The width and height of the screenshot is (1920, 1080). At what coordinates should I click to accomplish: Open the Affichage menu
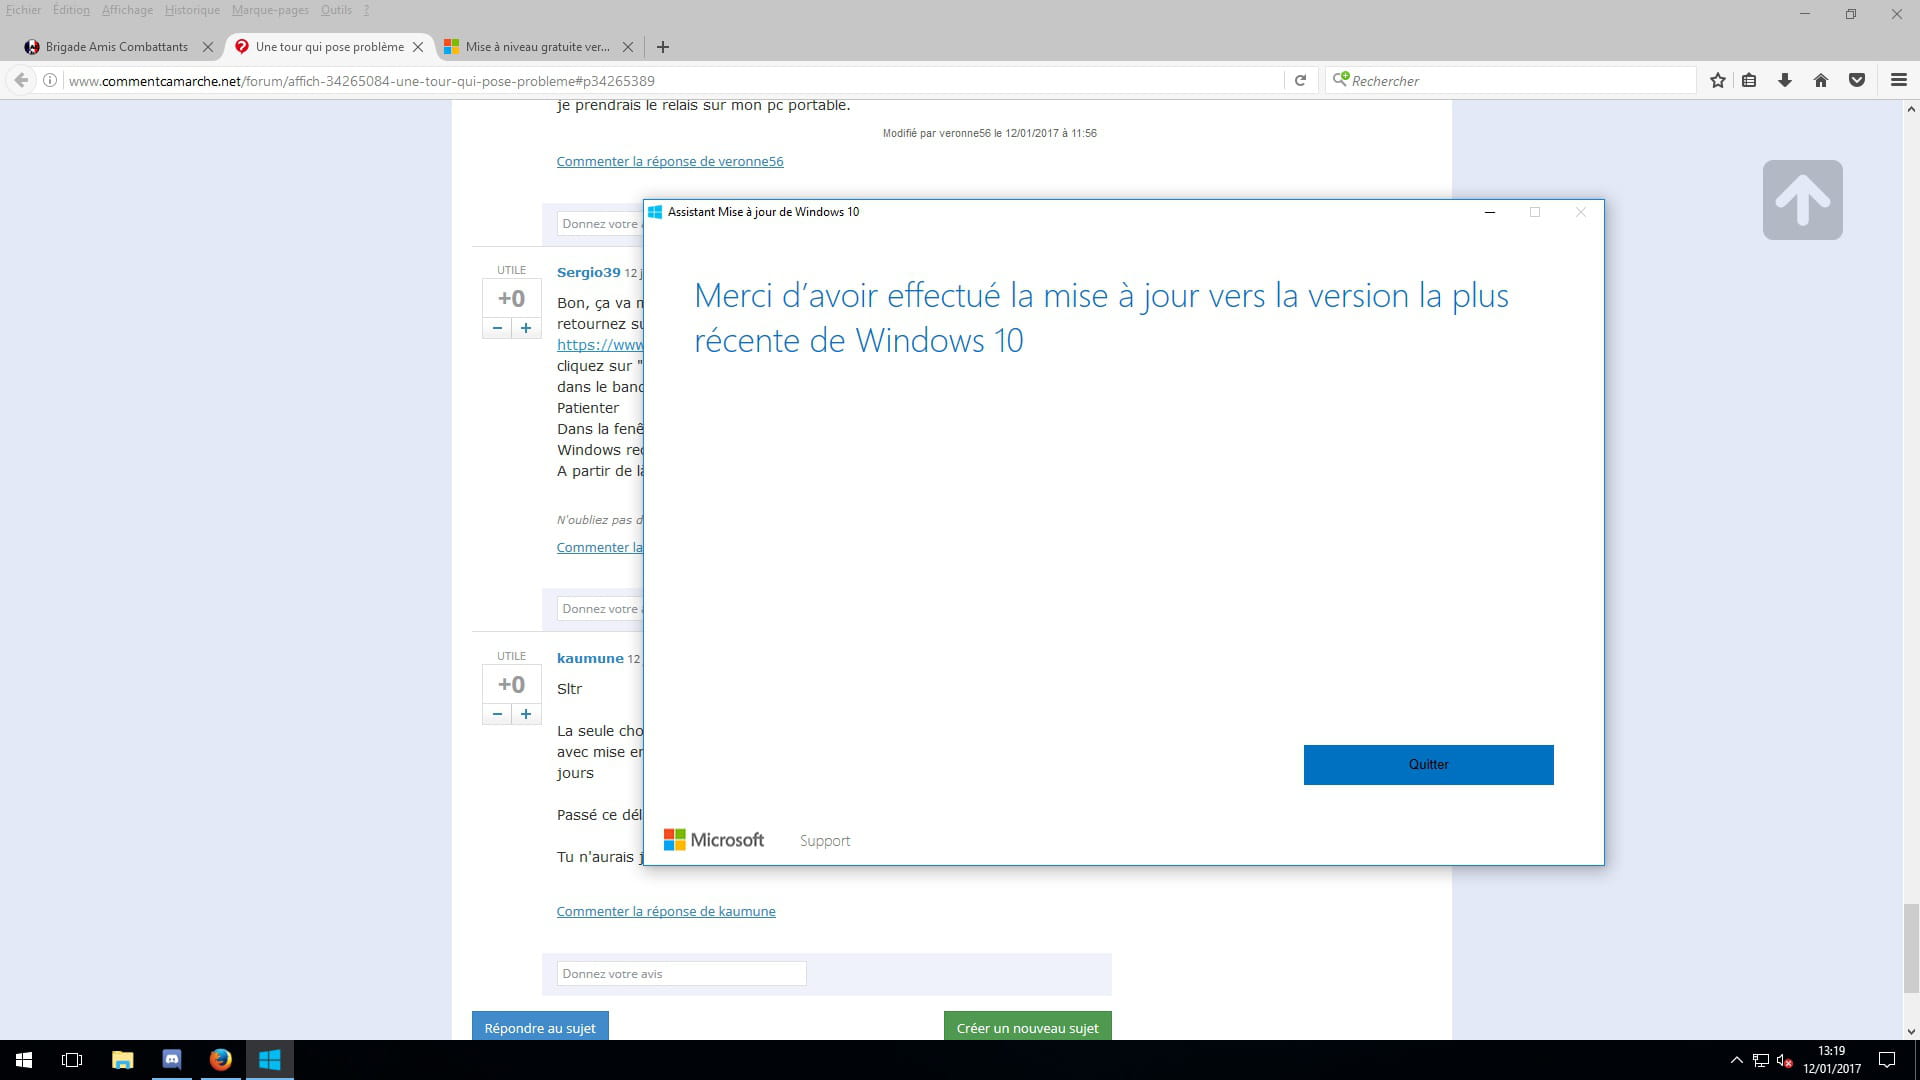coord(127,10)
